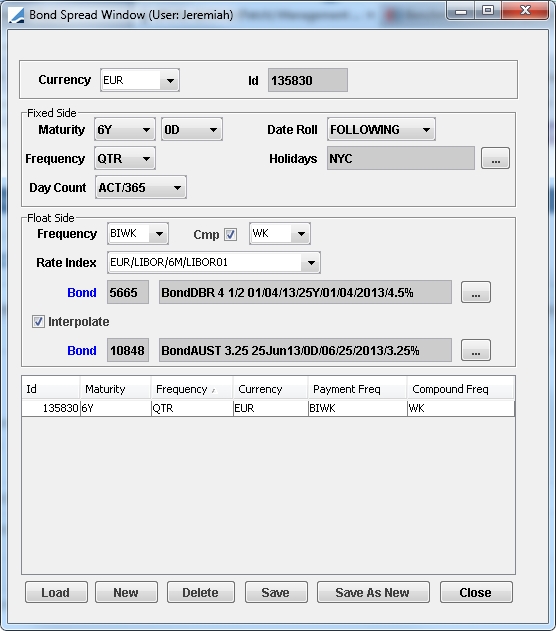The width and height of the screenshot is (556, 631).
Task: Open the Day Count ACT/365 dropdown
Action: tap(141, 188)
